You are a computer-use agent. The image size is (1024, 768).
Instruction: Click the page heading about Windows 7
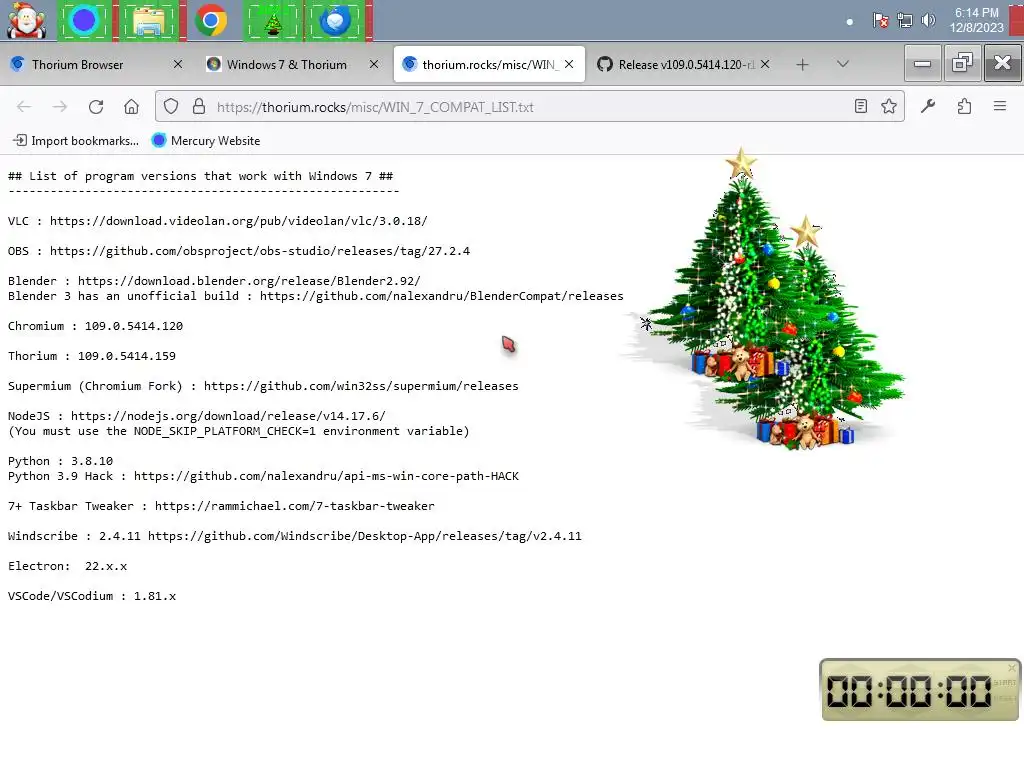(x=200, y=176)
